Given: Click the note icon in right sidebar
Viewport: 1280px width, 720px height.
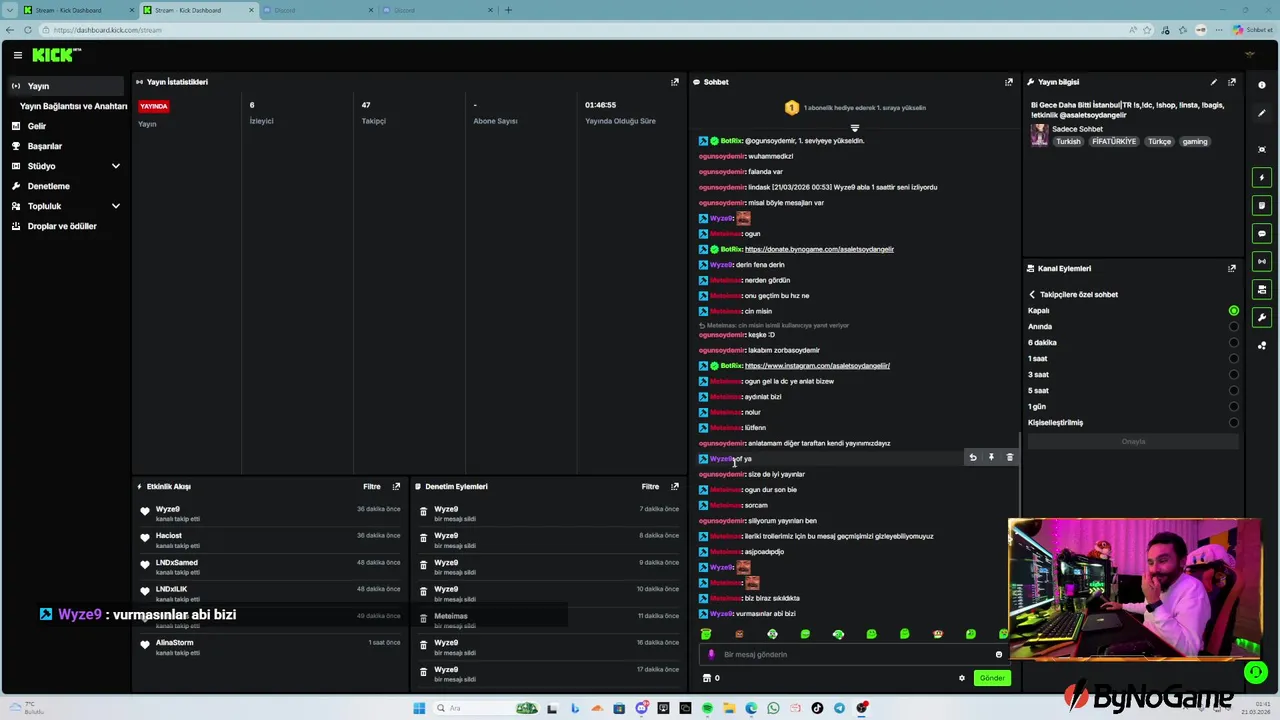Looking at the screenshot, I should pos(1262,205).
